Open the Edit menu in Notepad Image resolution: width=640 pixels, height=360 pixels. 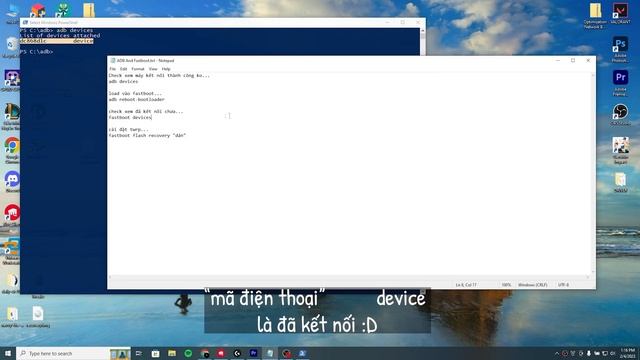[123, 69]
